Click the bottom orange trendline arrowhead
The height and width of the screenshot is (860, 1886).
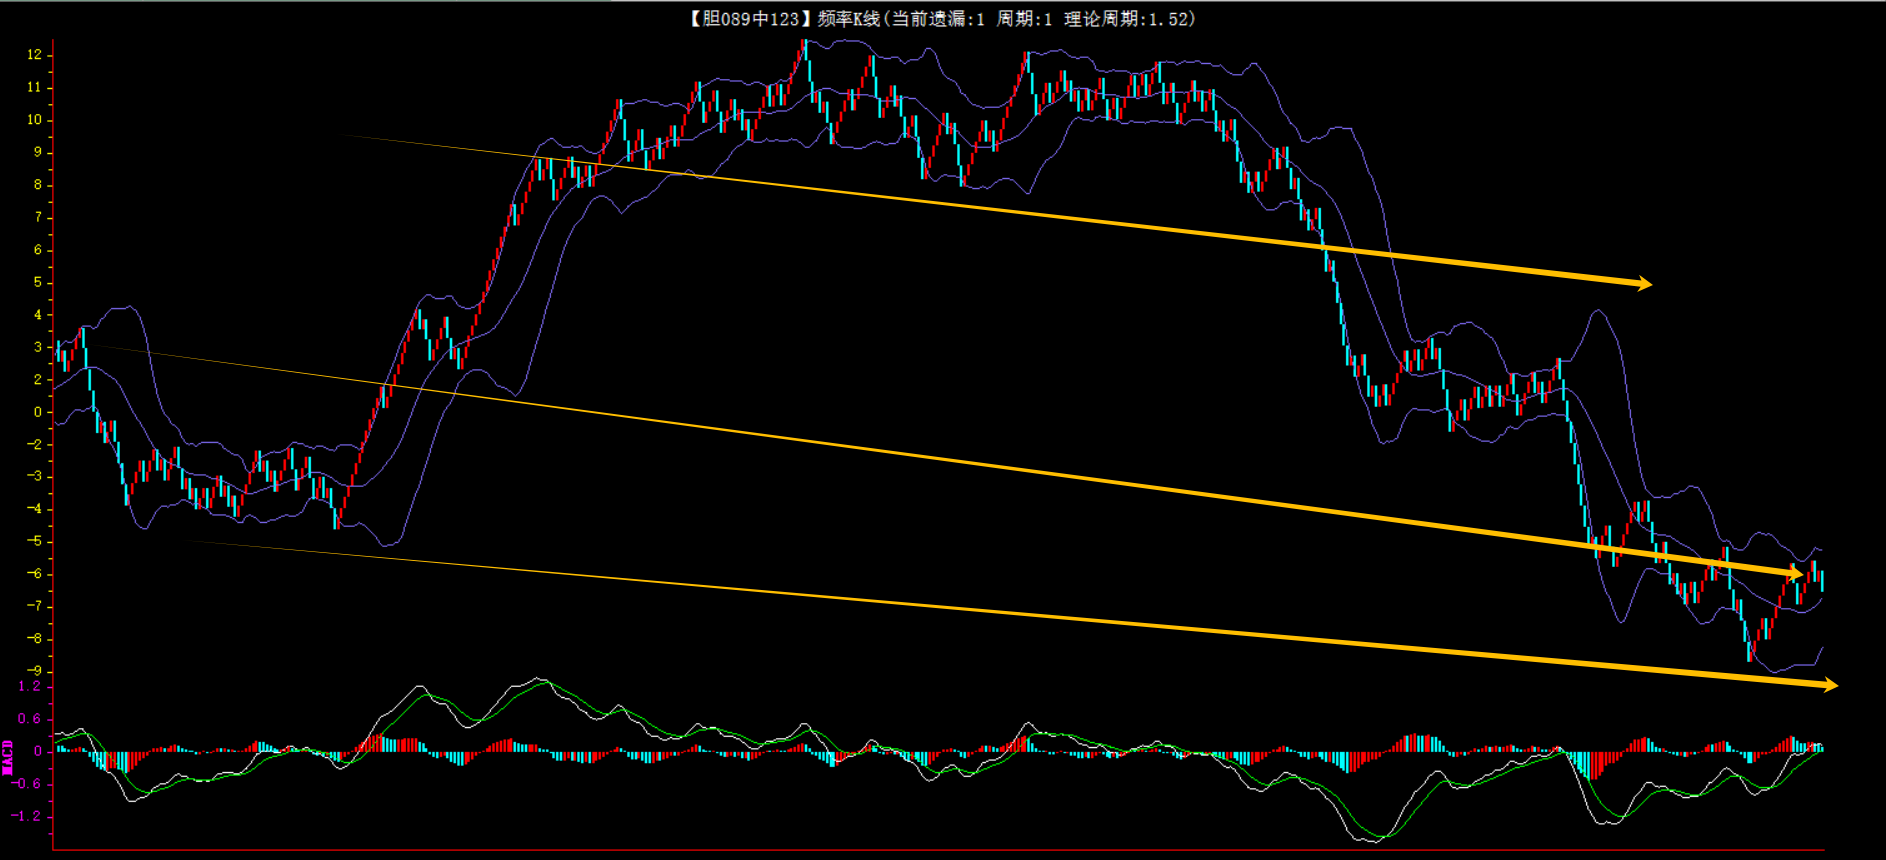click(1830, 684)
